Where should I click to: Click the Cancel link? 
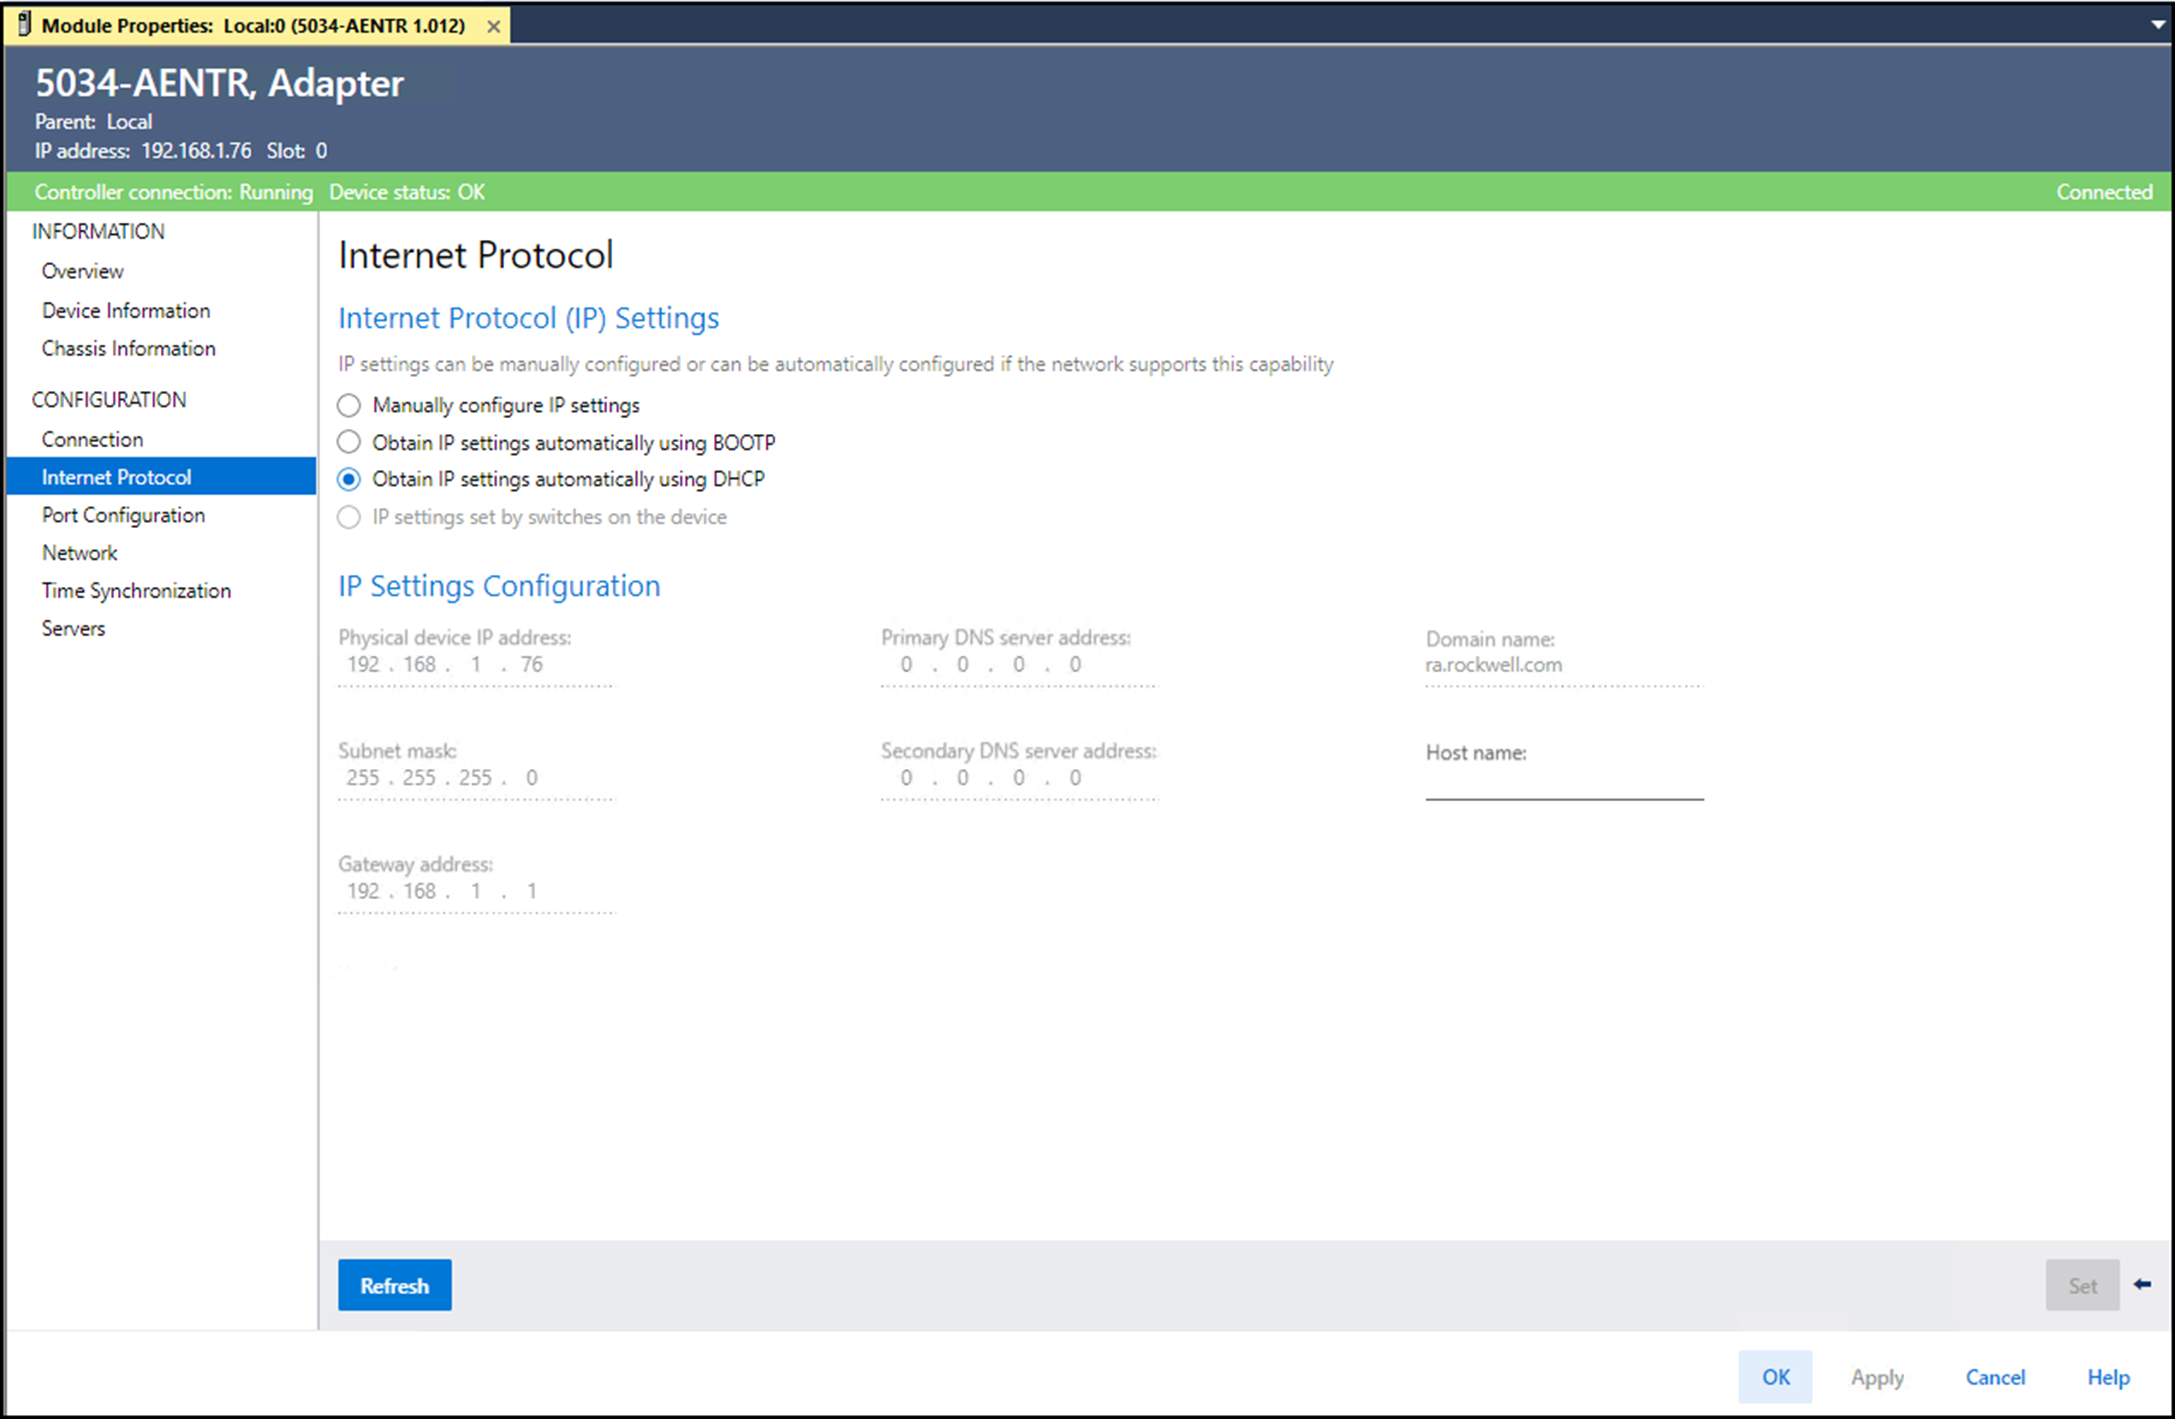(1994, 1377)
